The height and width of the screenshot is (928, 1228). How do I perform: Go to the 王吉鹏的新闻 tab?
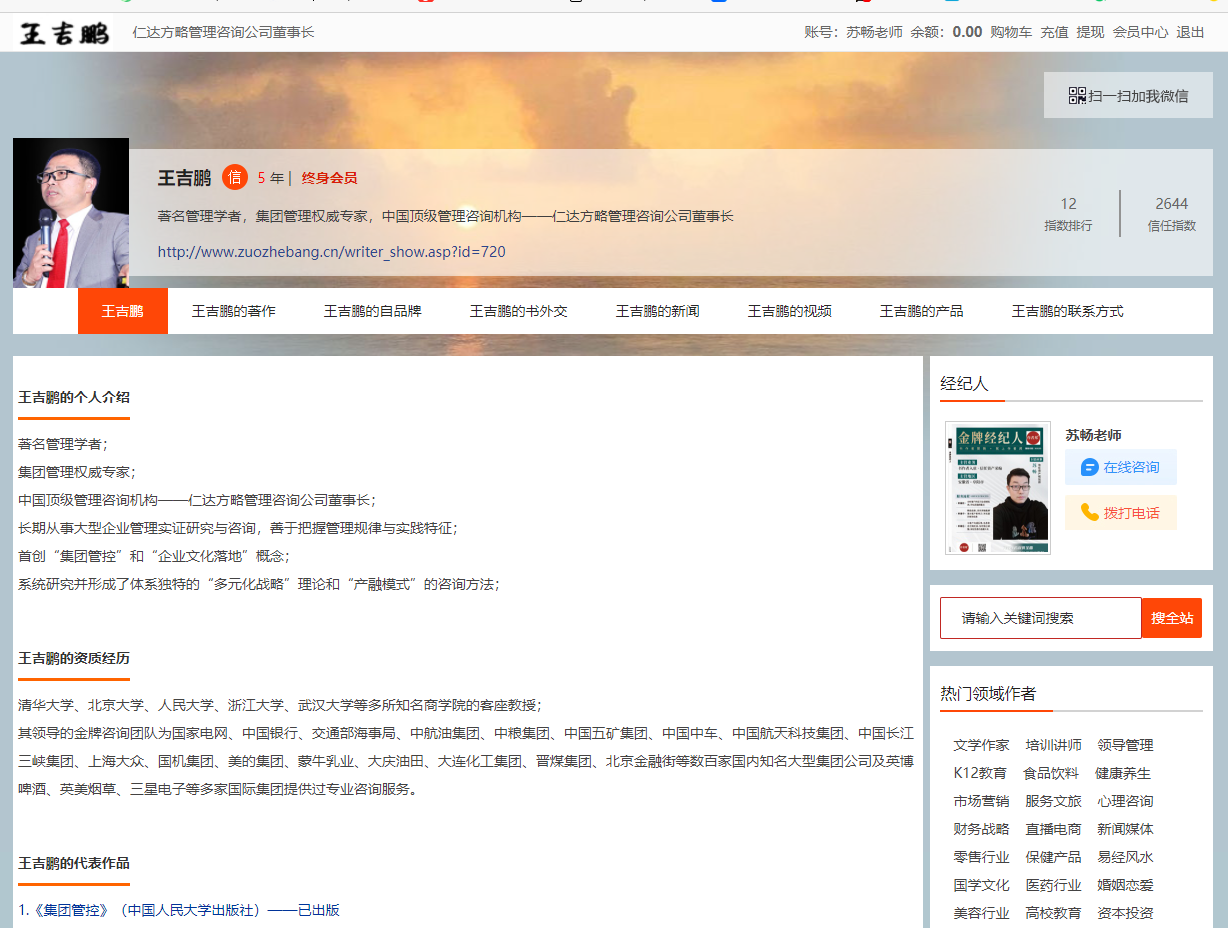[657, 311]
